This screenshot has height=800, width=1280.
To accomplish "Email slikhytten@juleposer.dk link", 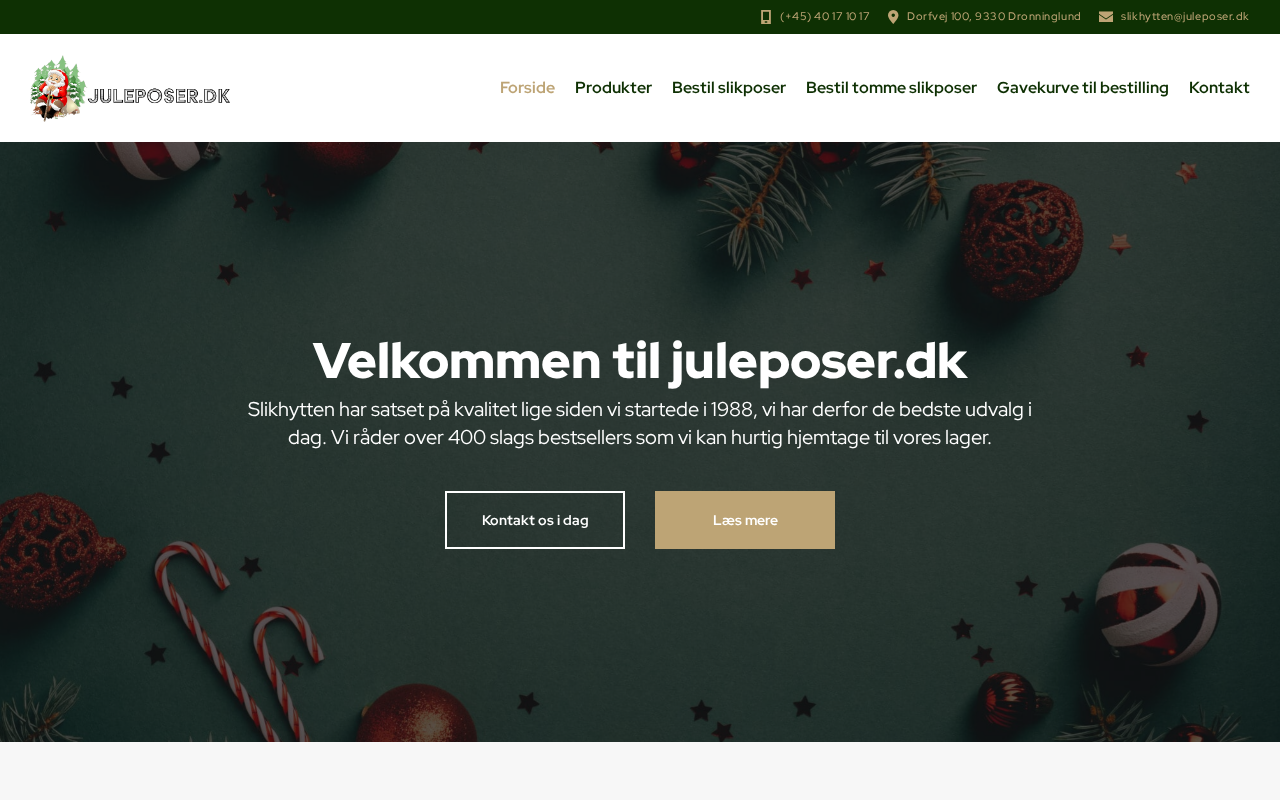I will [1185, 17].
